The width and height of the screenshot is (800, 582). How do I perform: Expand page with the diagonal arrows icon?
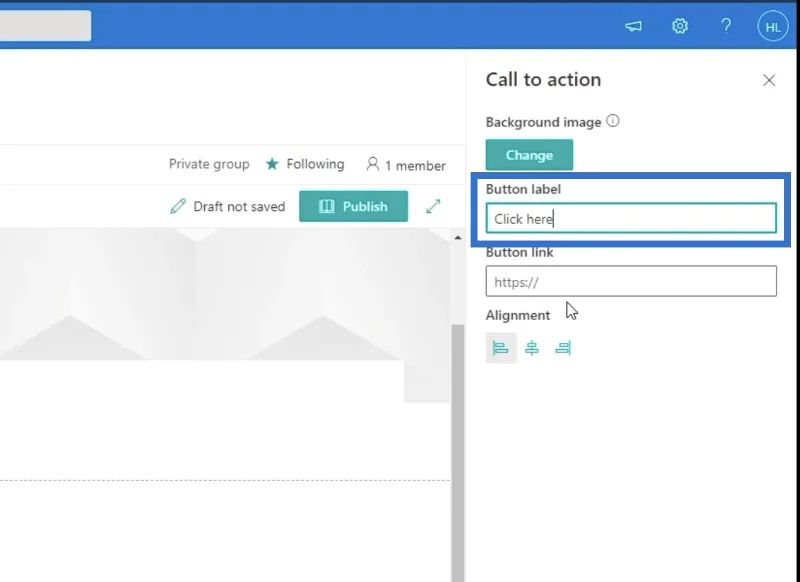coord(433,206)
